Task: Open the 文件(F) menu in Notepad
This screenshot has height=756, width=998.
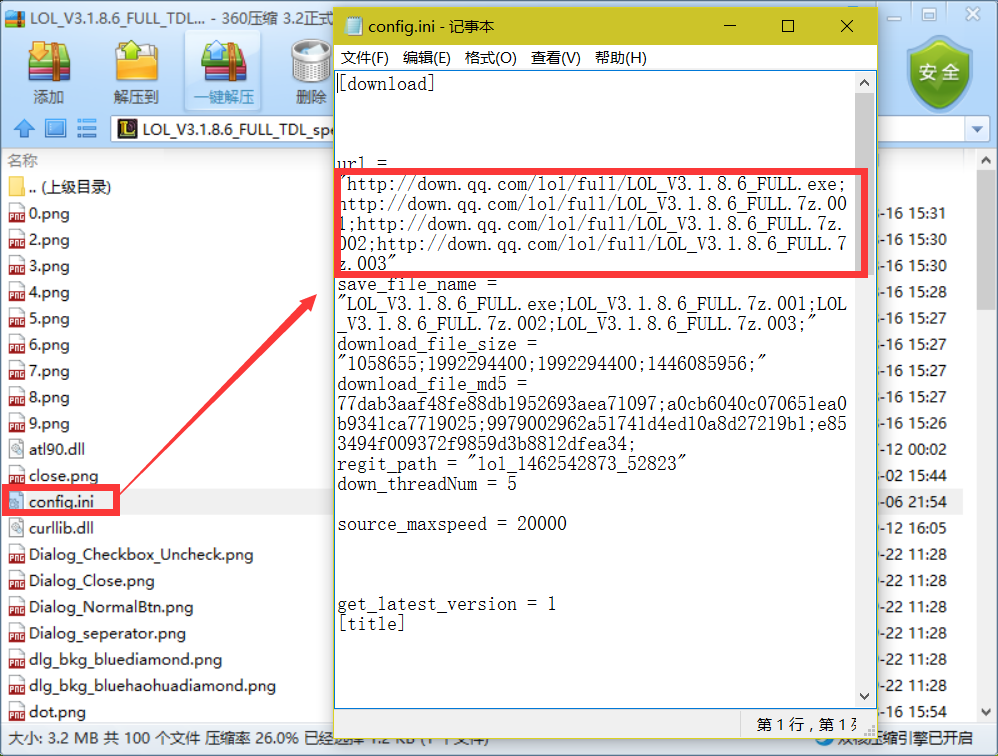Action: (x=365, y=58)
